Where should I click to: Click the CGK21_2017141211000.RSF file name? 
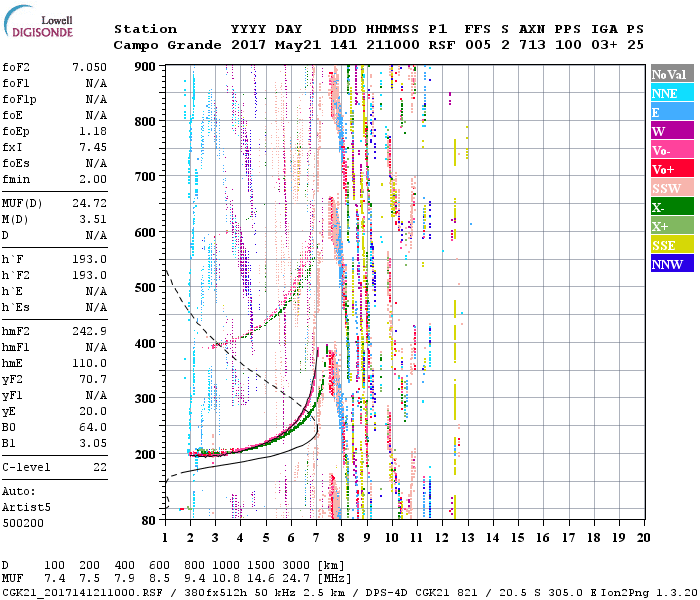pos(82,593)
